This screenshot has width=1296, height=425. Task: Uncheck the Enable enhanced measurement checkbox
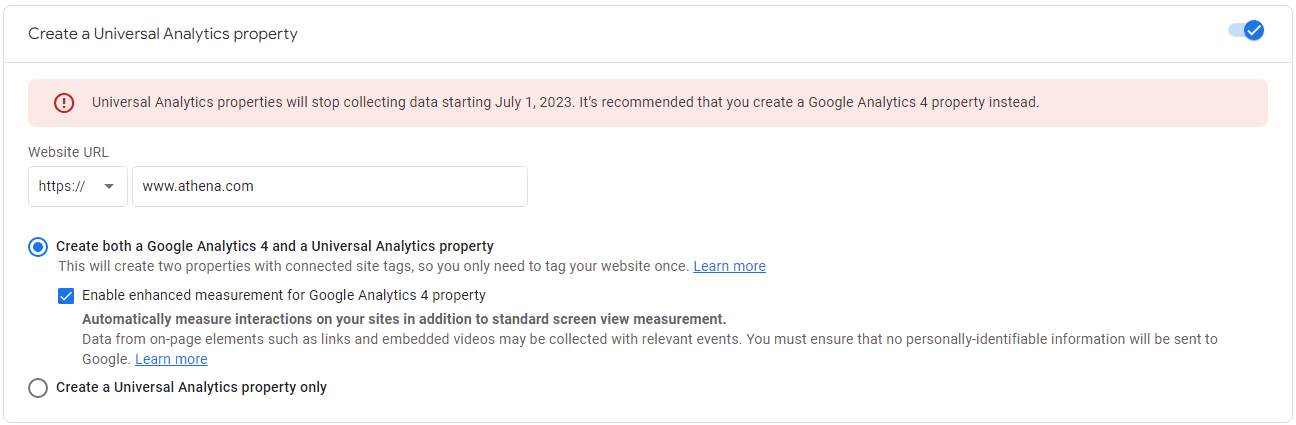coord(66,296)
